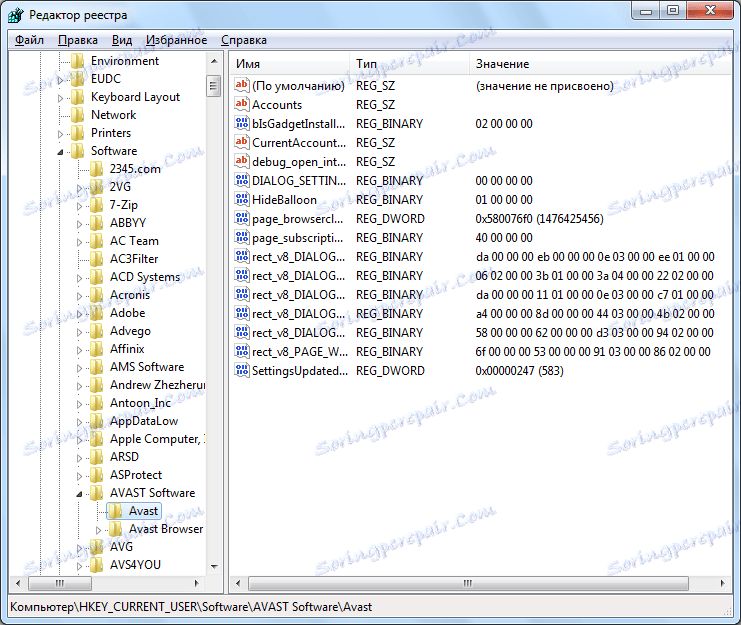741x625 pixels.
Task: Open the Файл menu
Action: (x=29, y=40)
